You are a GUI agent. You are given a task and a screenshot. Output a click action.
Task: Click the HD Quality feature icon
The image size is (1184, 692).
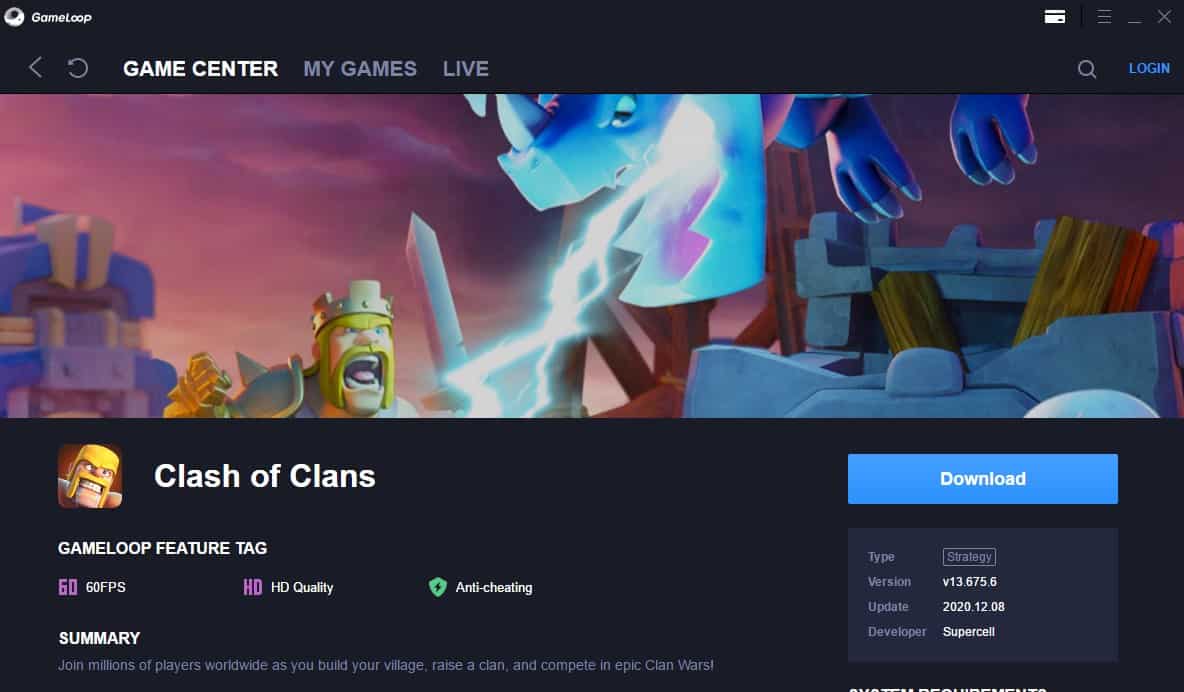(x=253, y=587)
